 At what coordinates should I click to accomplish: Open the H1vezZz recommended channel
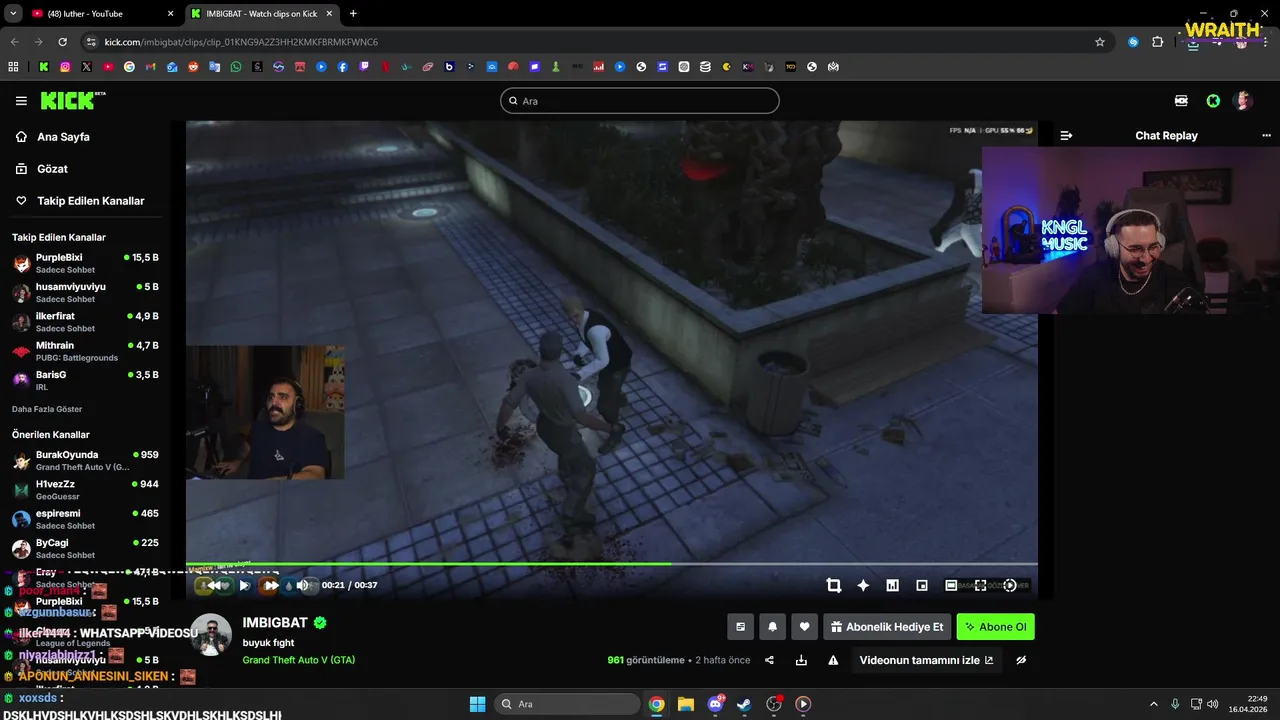point(84,490)
